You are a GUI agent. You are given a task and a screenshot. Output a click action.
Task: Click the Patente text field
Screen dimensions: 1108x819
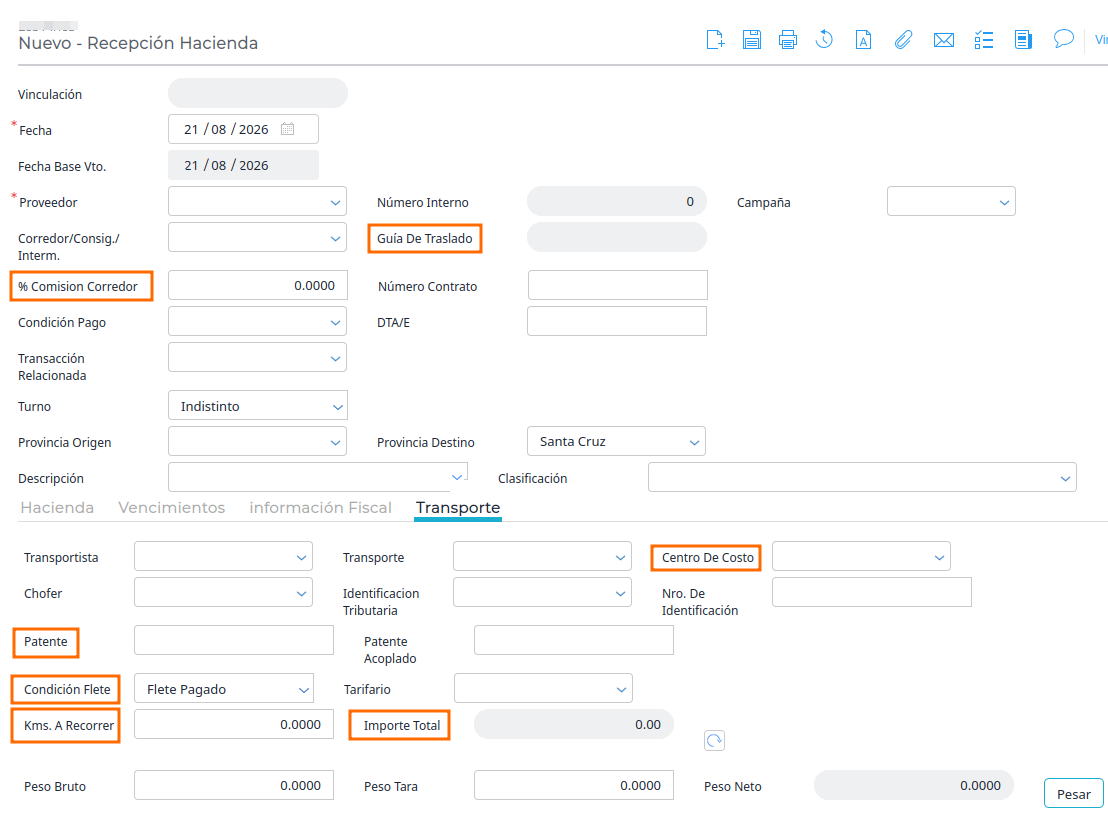[234, 640]
